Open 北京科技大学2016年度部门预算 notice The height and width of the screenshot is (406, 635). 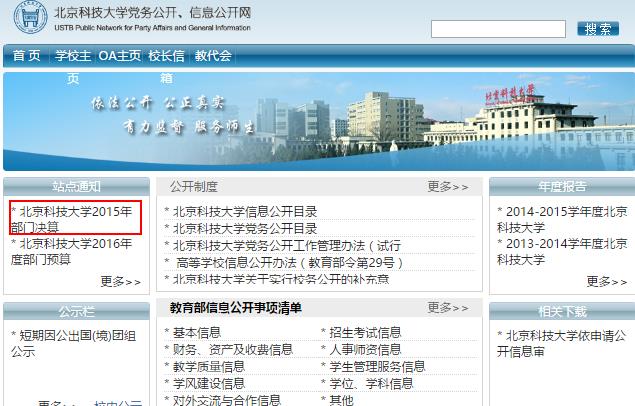(x=72, y=251)
